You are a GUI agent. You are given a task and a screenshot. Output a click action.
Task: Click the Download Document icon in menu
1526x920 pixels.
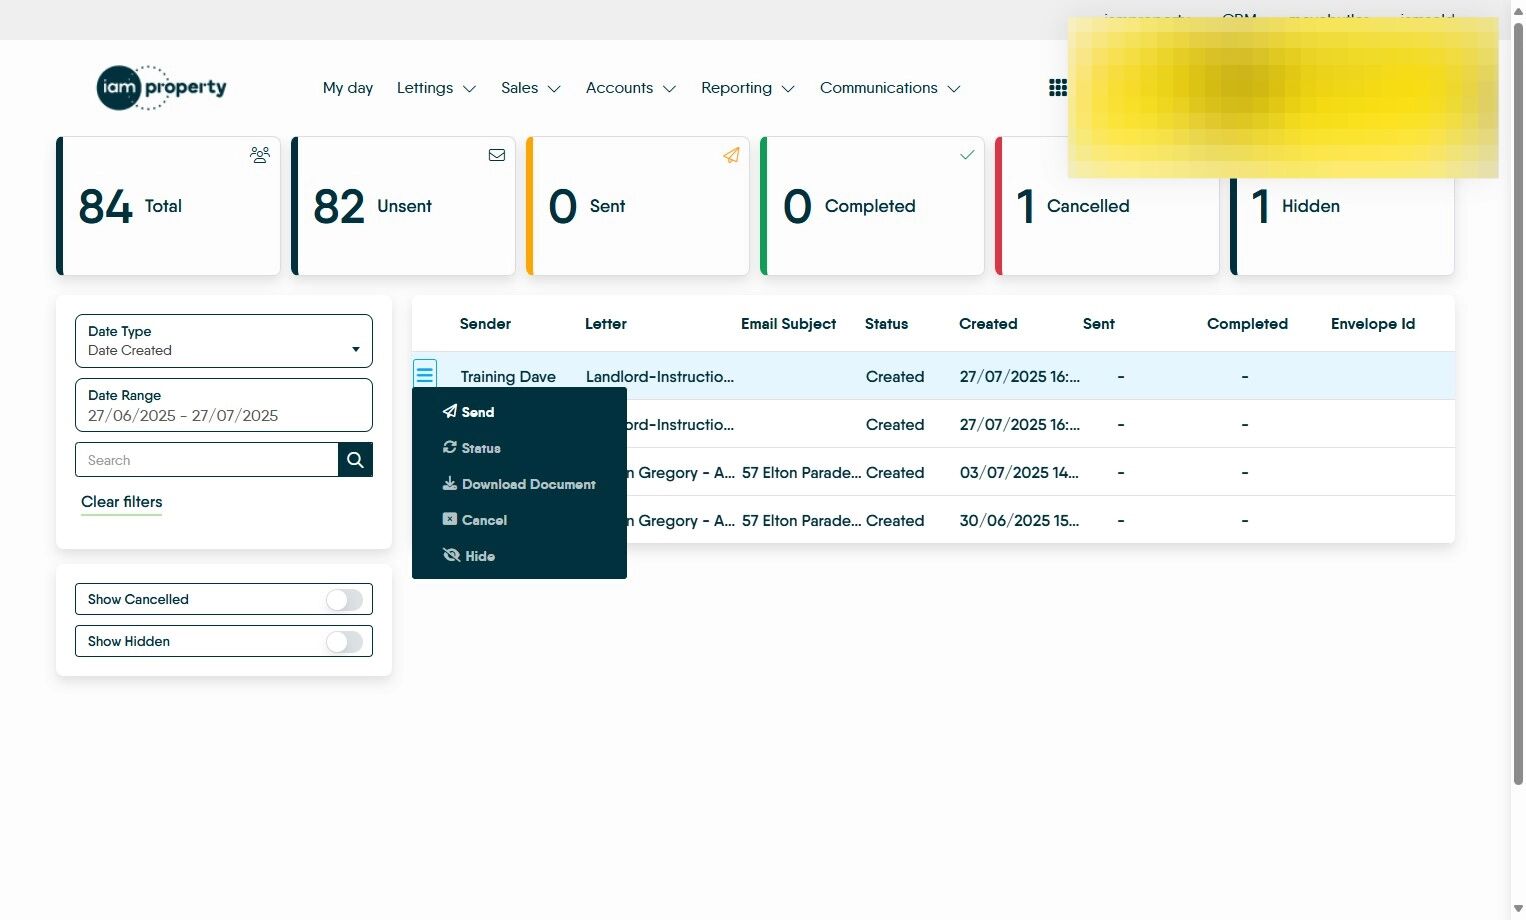click(x=450, y=484)
